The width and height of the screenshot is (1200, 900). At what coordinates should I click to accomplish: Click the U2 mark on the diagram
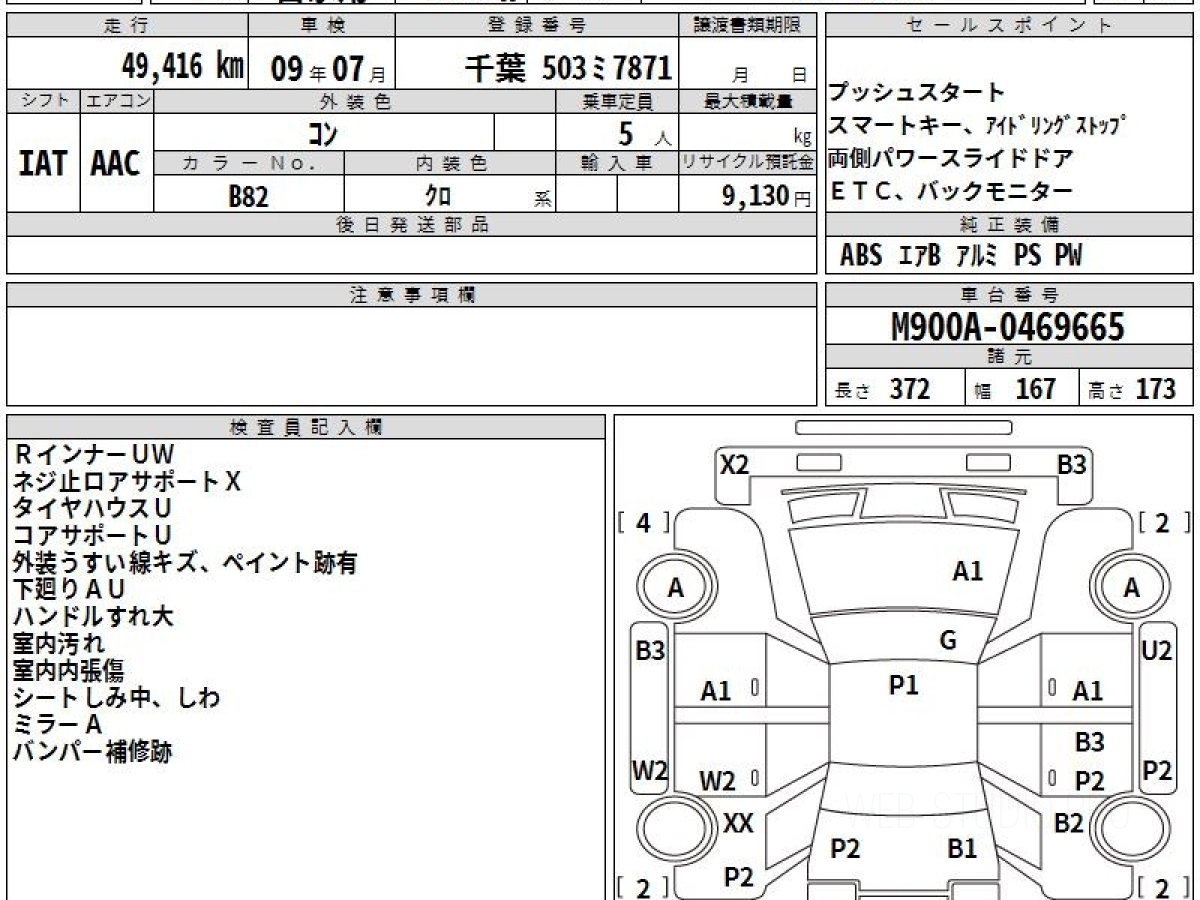coord(1157,650)
